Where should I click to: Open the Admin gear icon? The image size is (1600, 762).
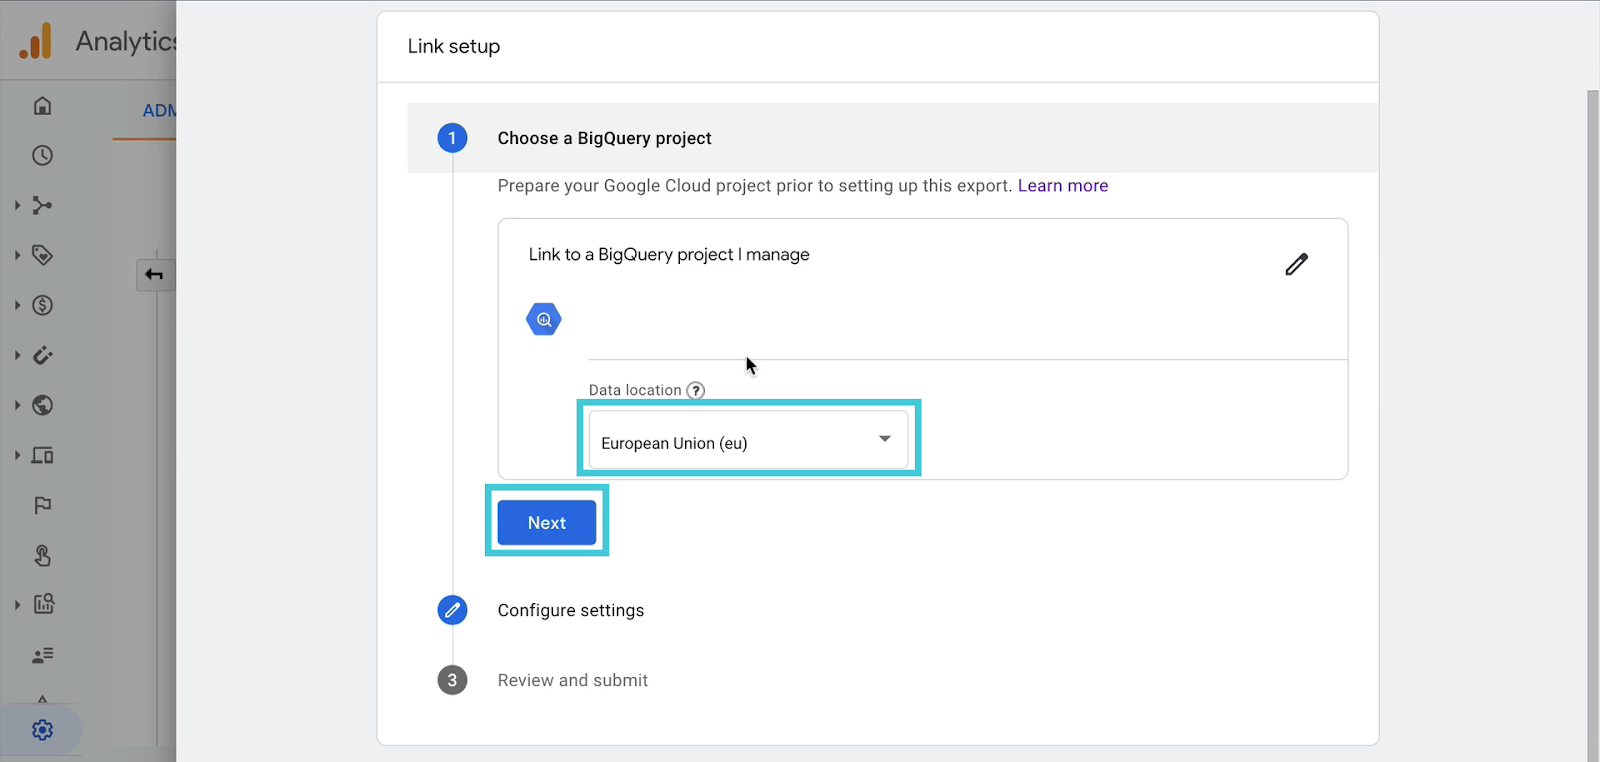pos(42,730)
